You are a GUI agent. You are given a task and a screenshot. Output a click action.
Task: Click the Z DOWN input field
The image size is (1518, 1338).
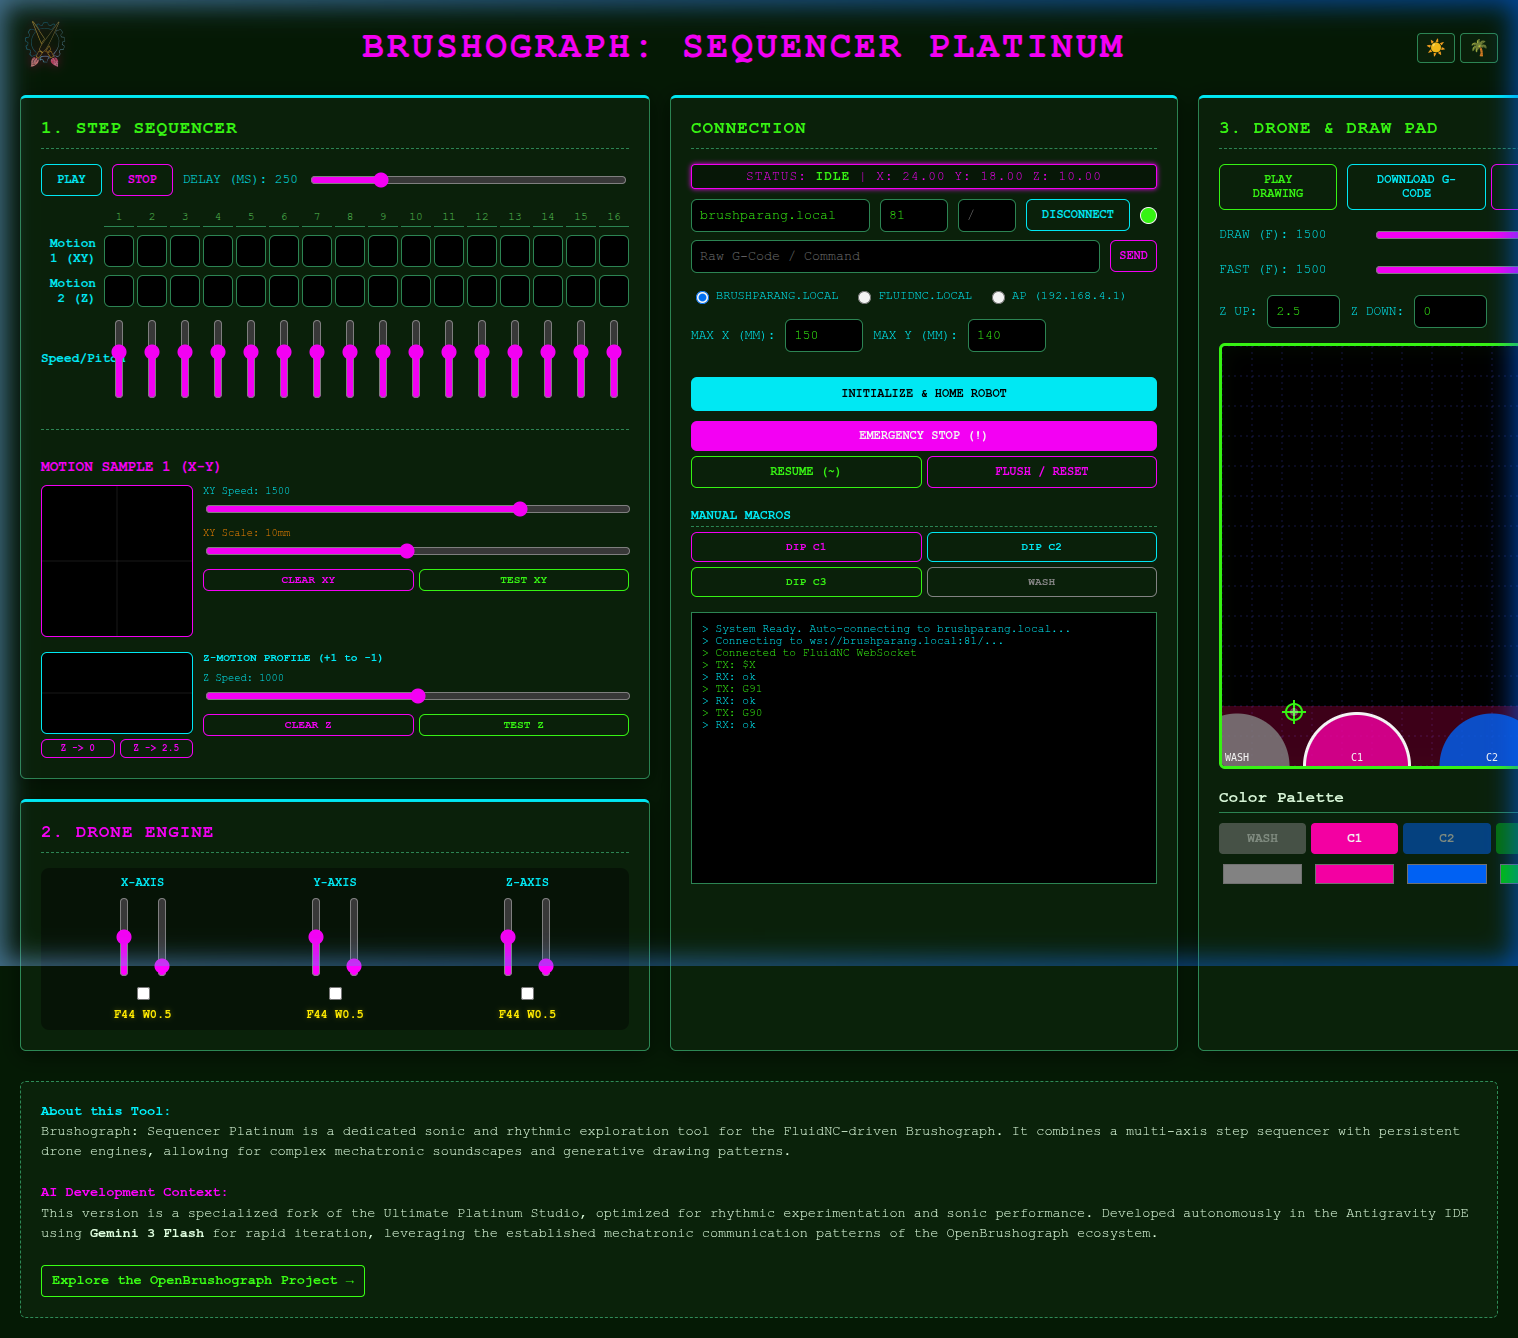(x=1450, y=311)
